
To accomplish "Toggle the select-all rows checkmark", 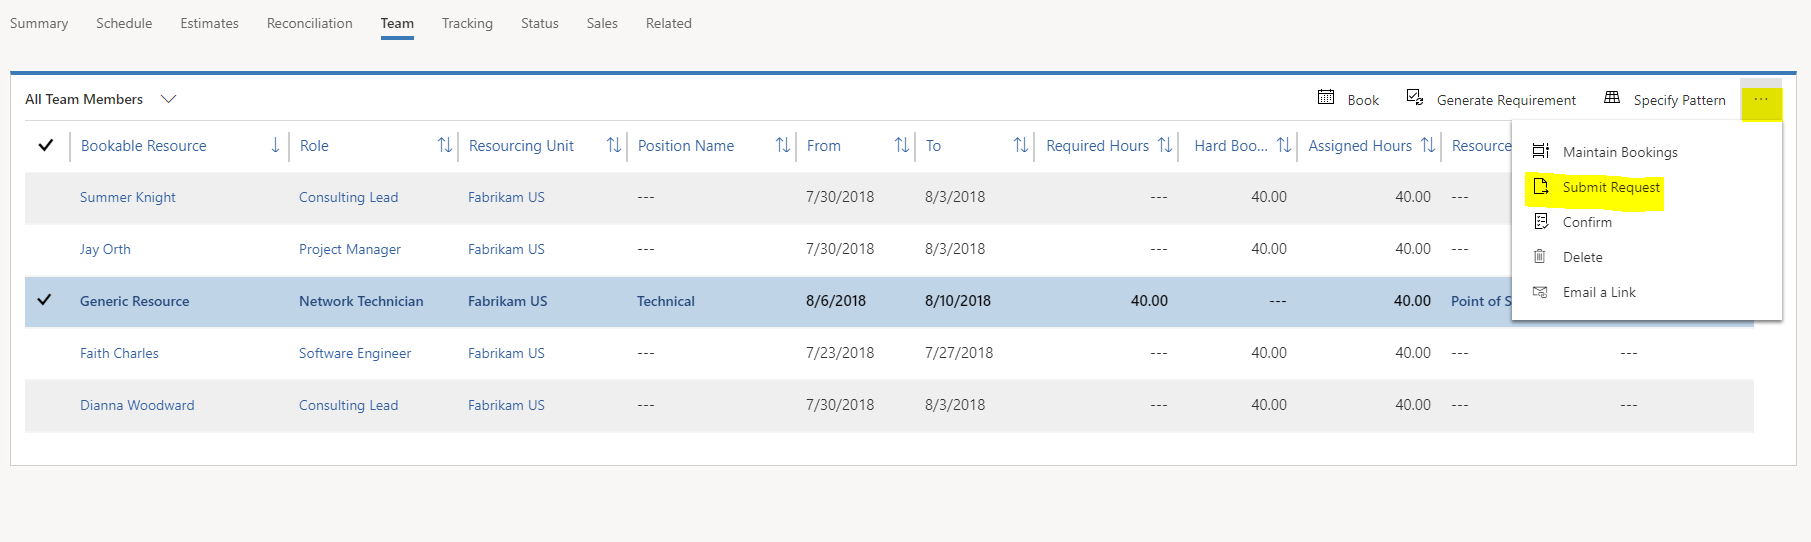I will [x=45, y=145].
